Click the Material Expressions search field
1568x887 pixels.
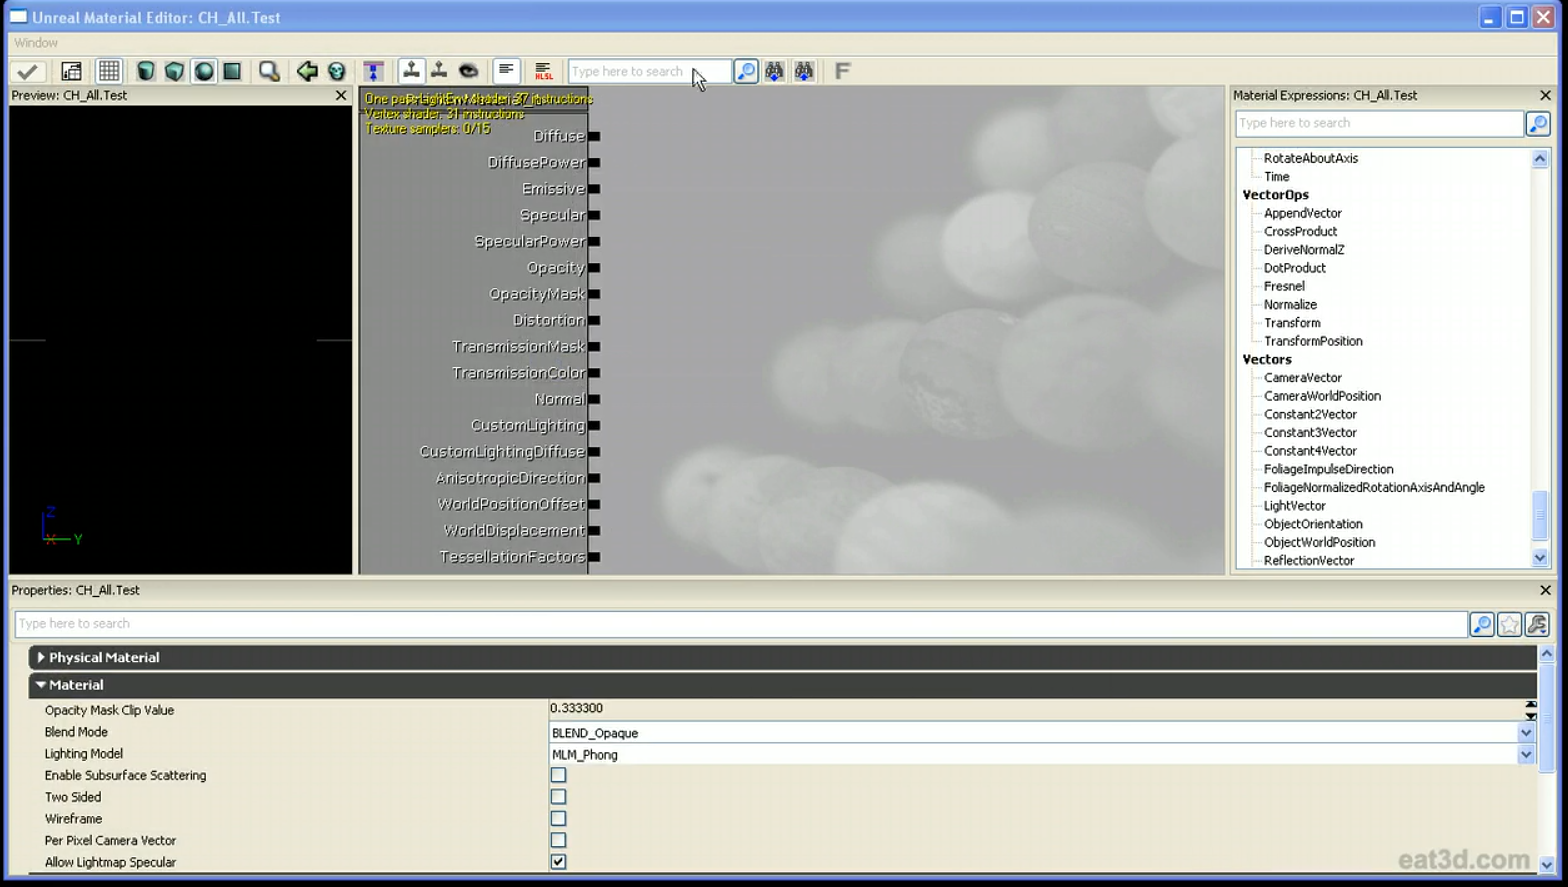point(1379,123)
